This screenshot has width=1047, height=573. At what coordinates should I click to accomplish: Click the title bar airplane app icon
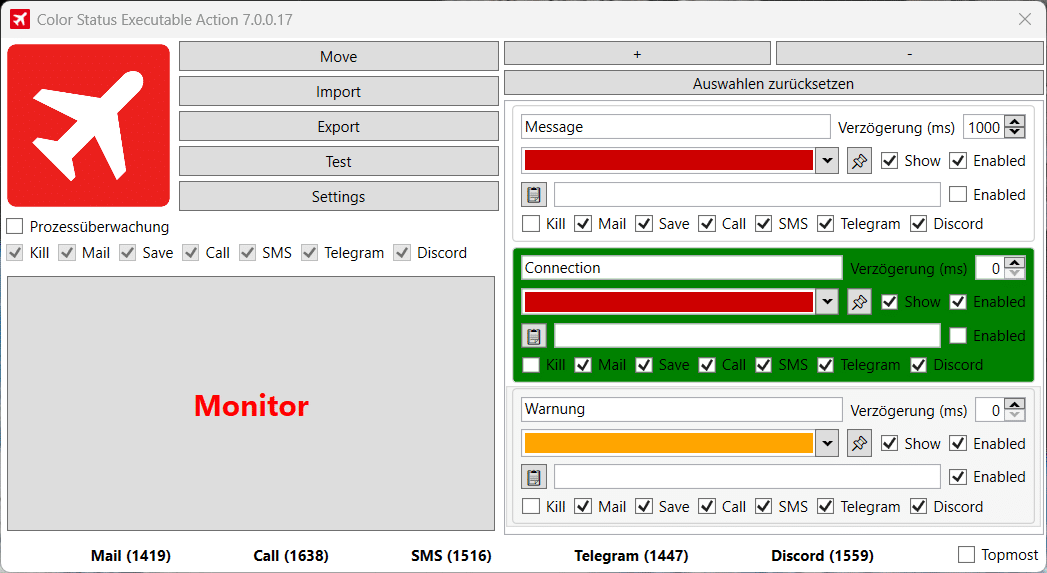tap(20, 19)
